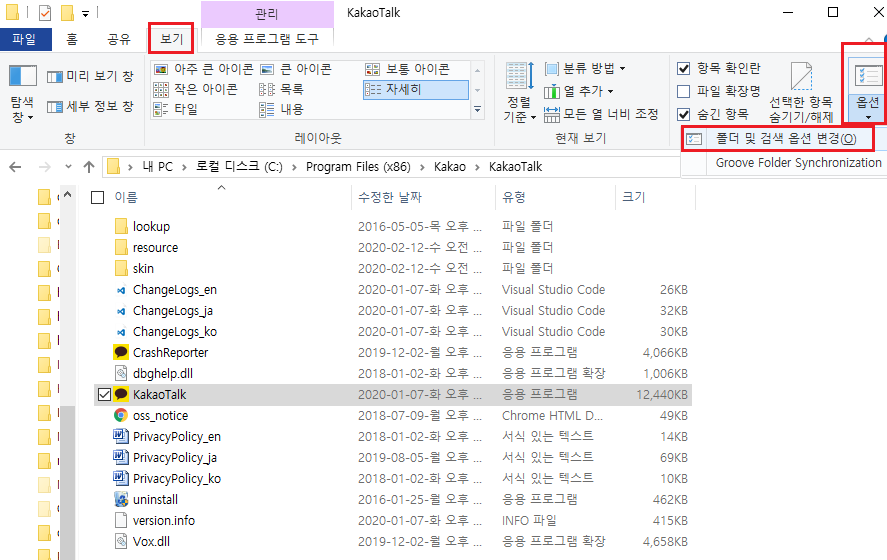The image size is (887, 560).
Task: Select 목록 layout
Action: 282,89
